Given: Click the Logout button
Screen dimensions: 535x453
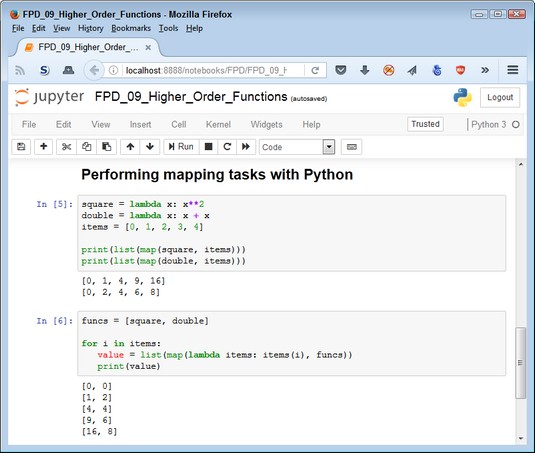Looking at the screenshot, I should pos(500,97).
